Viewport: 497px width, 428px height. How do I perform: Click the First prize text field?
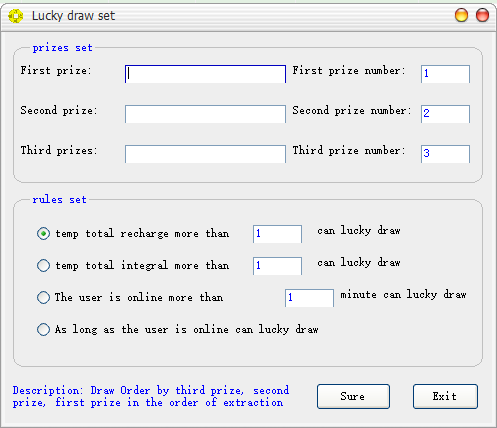tap(205, 74)
